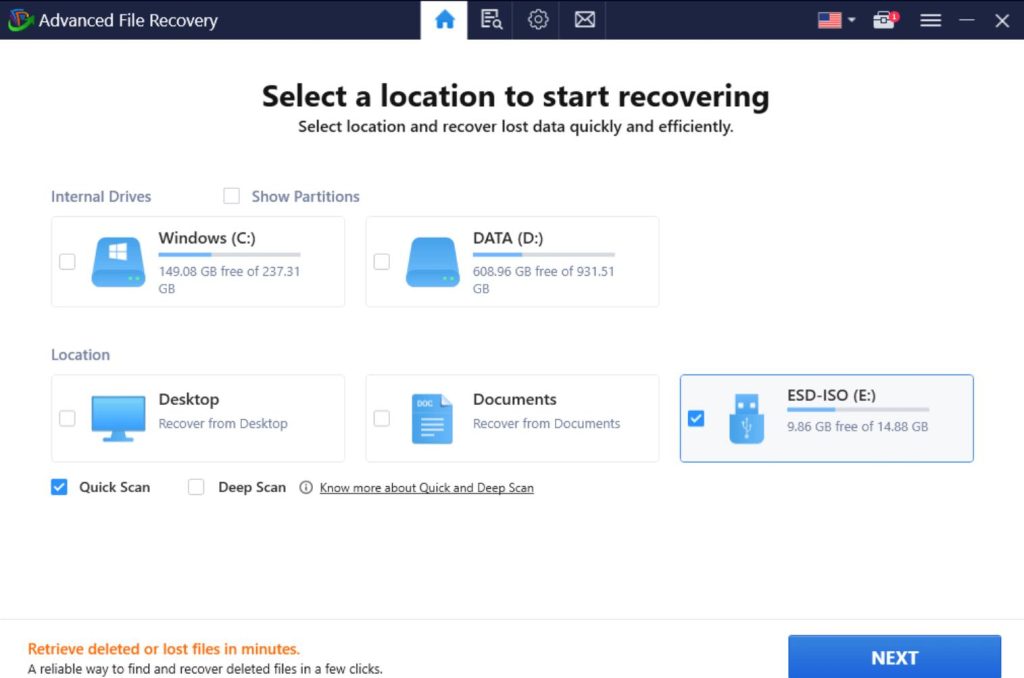Minimize the Advanced File Recovery window
Image resolution: width=1024 pixels, height=678 pixels.
[x=967, y=20]
